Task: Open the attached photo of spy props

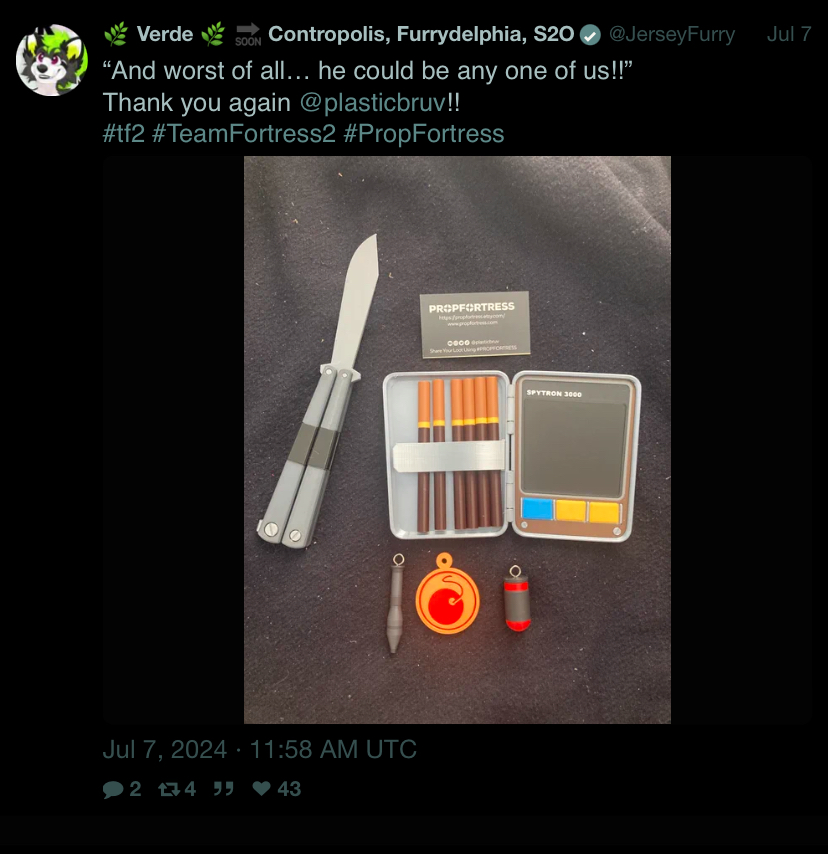Action: point(457,440)
